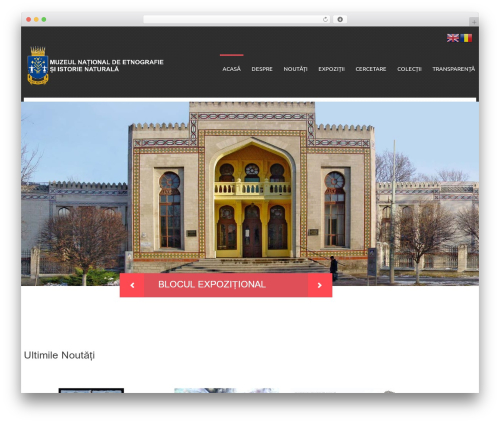Open the ACASĂ menu item
The height and width of the screenshot is (423, 500).
click(x=232, y=69)
